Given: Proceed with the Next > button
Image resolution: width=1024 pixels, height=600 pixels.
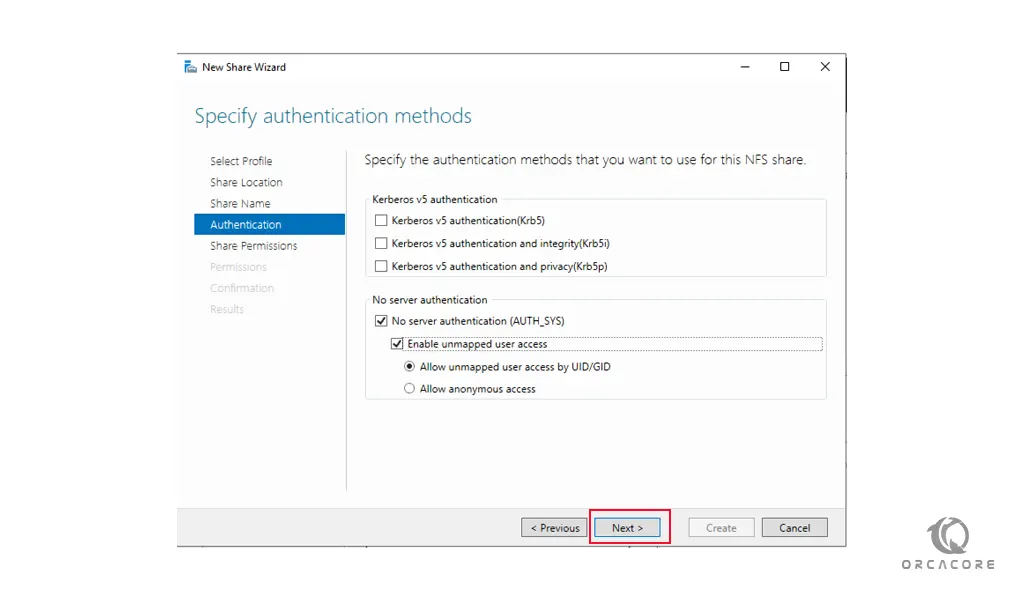Looking at the screenshot, I should pyautogui.click(x=627, y=528).
